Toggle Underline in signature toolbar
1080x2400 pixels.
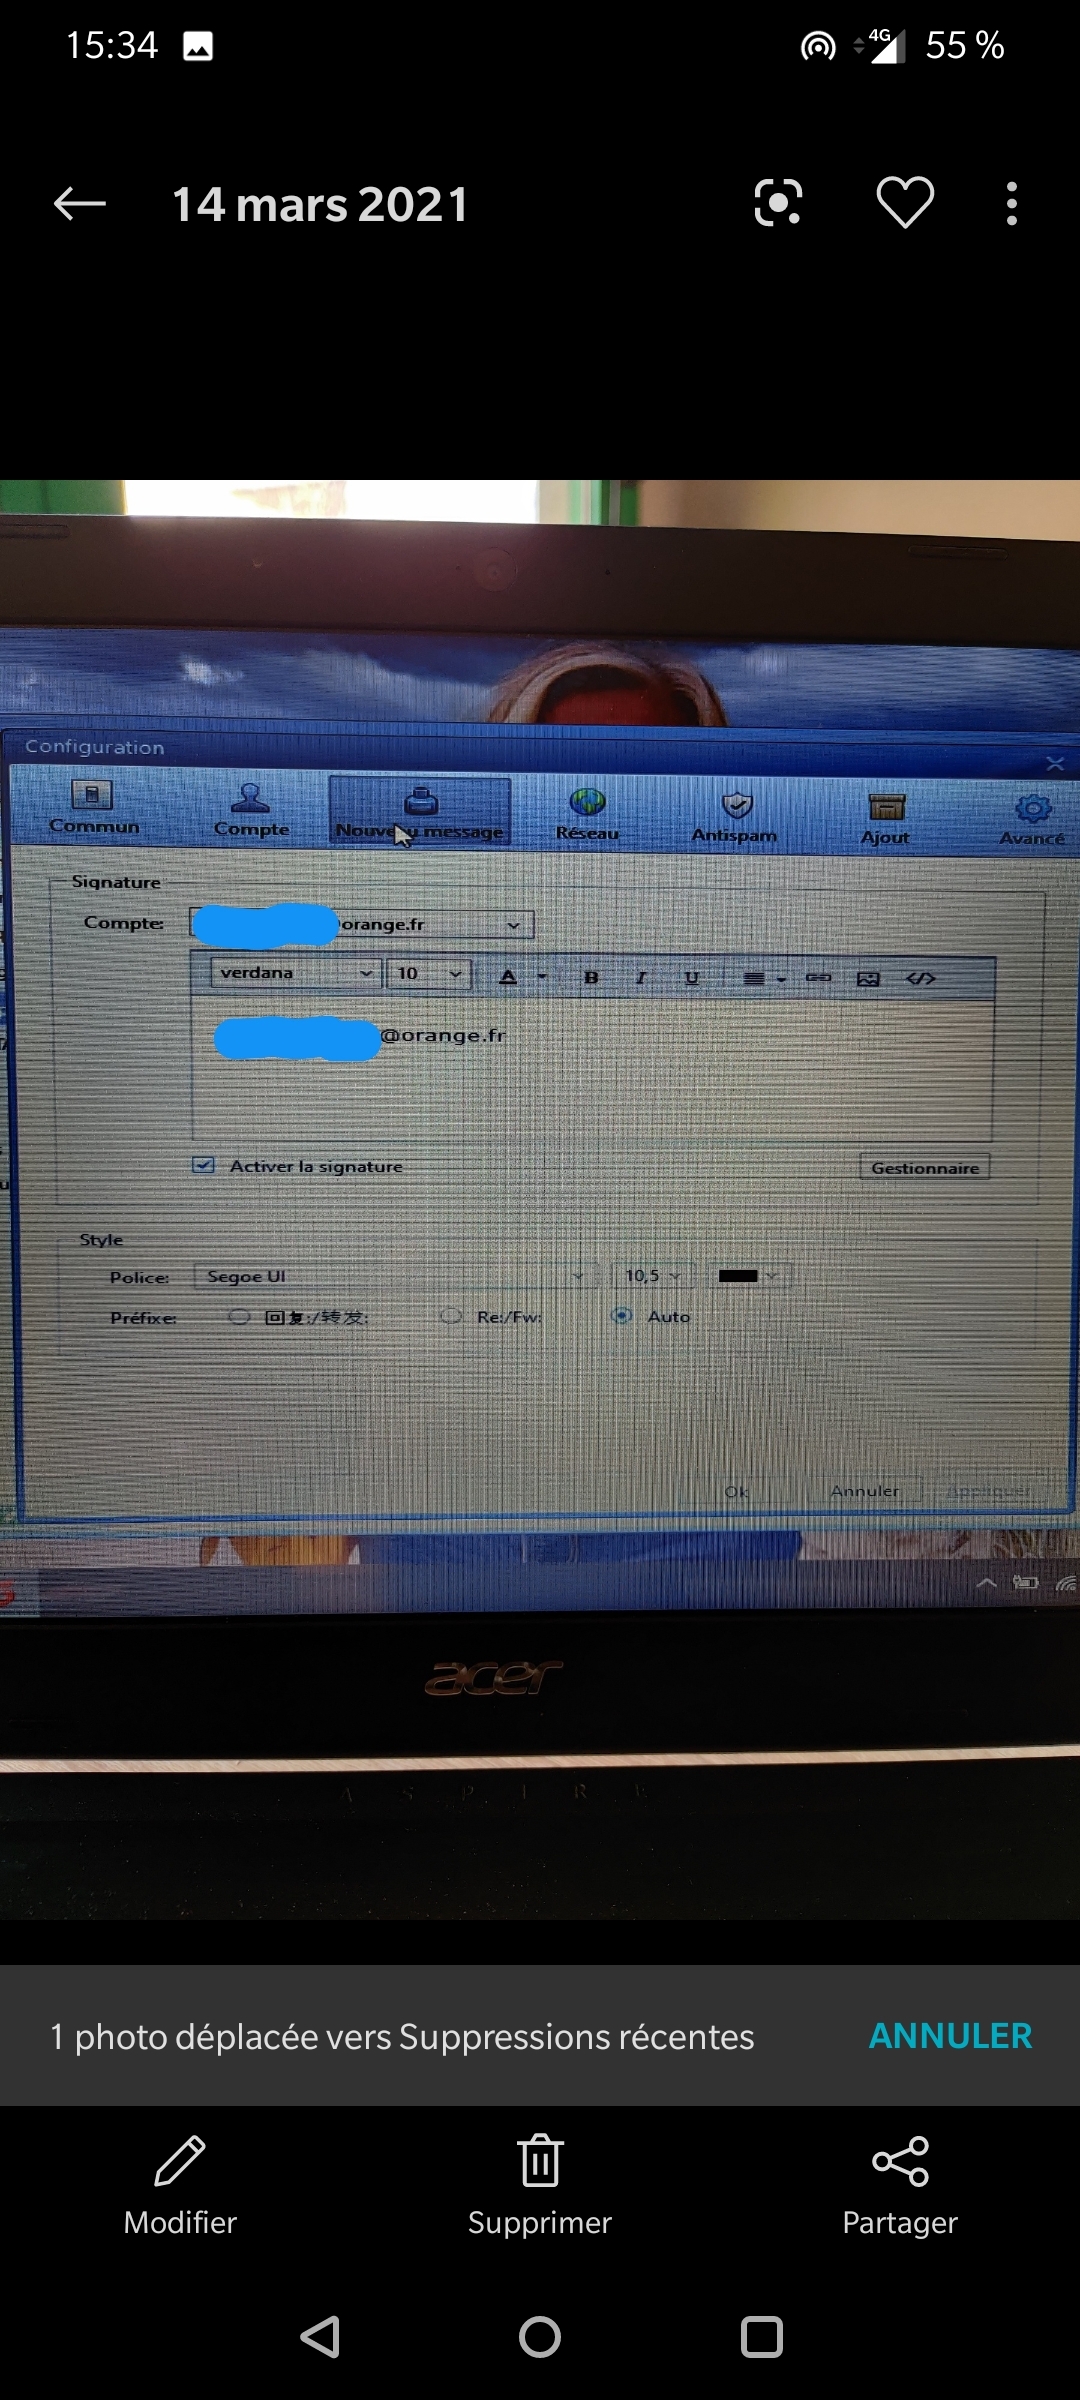click(692, 978)
